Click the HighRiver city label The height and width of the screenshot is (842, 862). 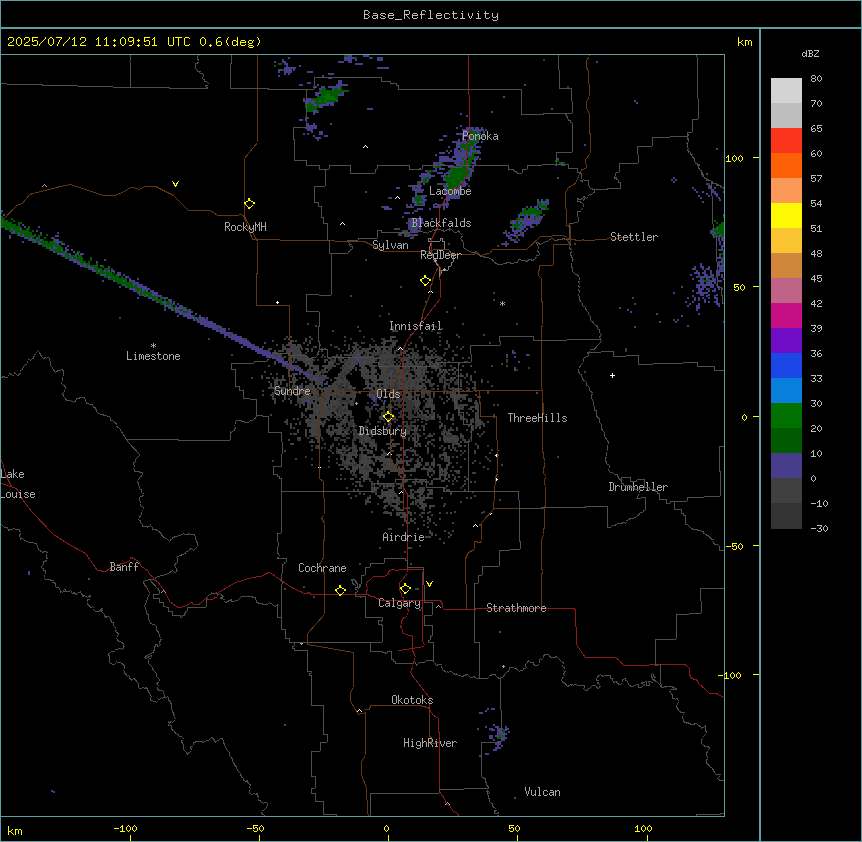tap(430, 743)
